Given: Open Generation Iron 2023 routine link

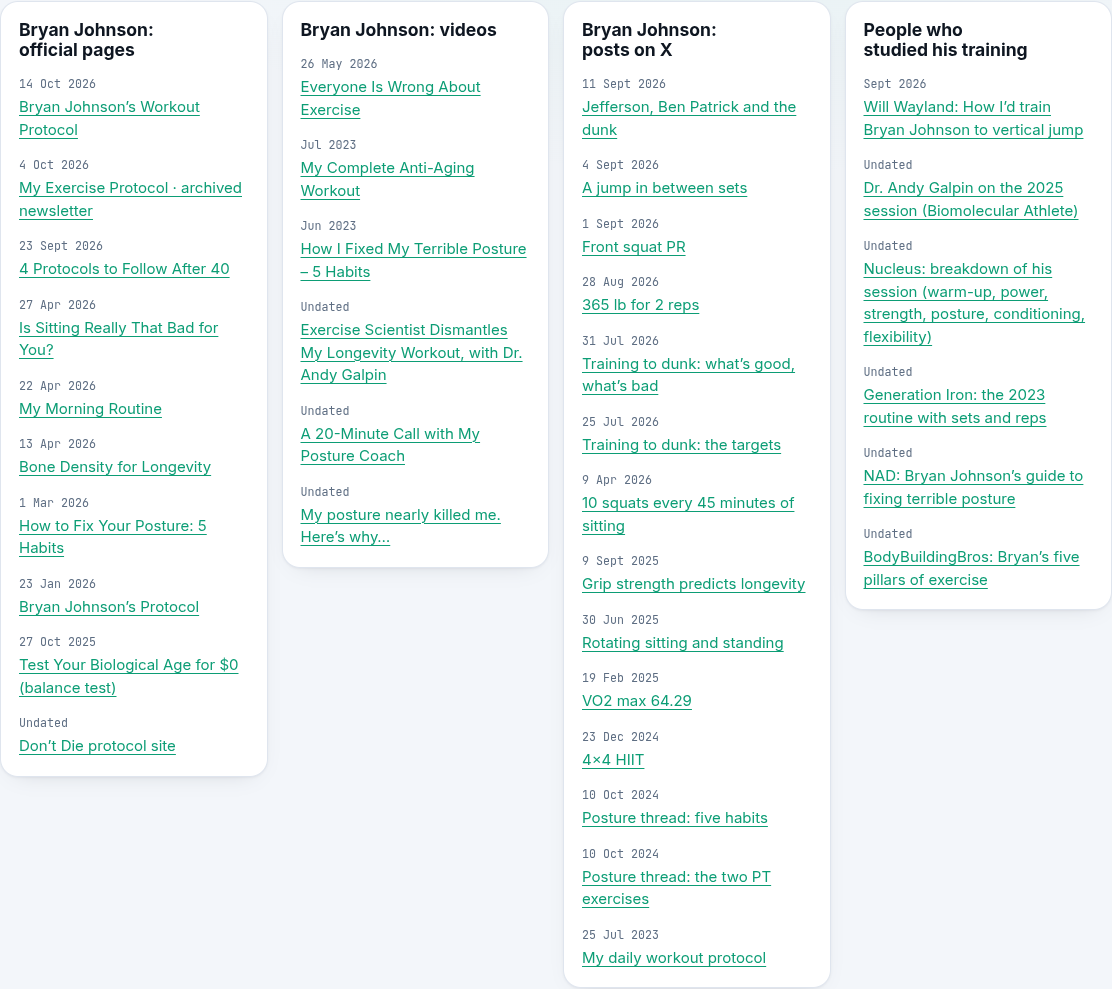Looking at the screenshot, I should (955, 406).
